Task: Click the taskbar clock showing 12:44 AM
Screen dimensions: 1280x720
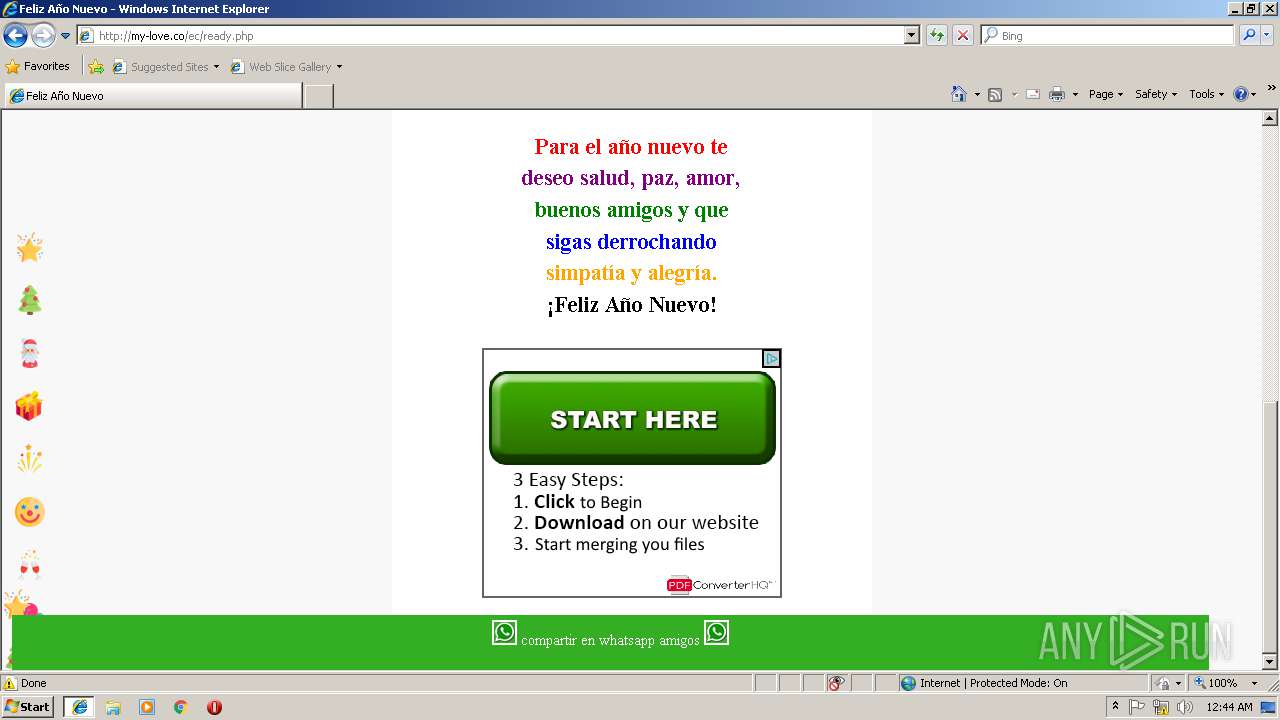Action: [1229, 707]
